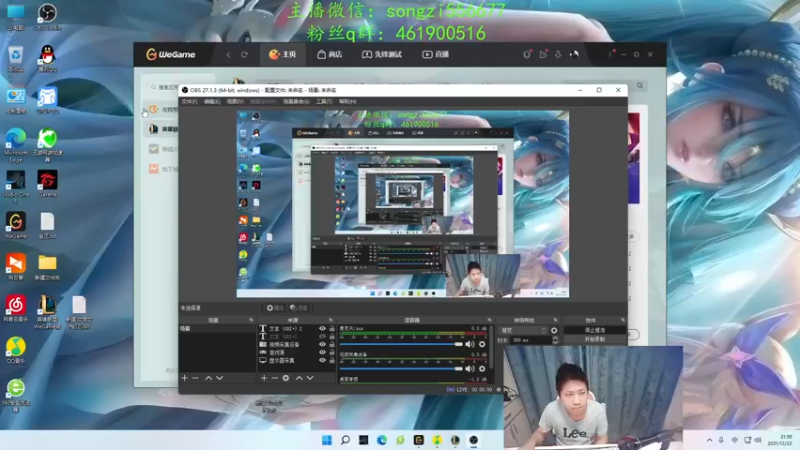Add a new source with plus icon
This screenshot has height=450, width=800.
click(x=264, y=378)
